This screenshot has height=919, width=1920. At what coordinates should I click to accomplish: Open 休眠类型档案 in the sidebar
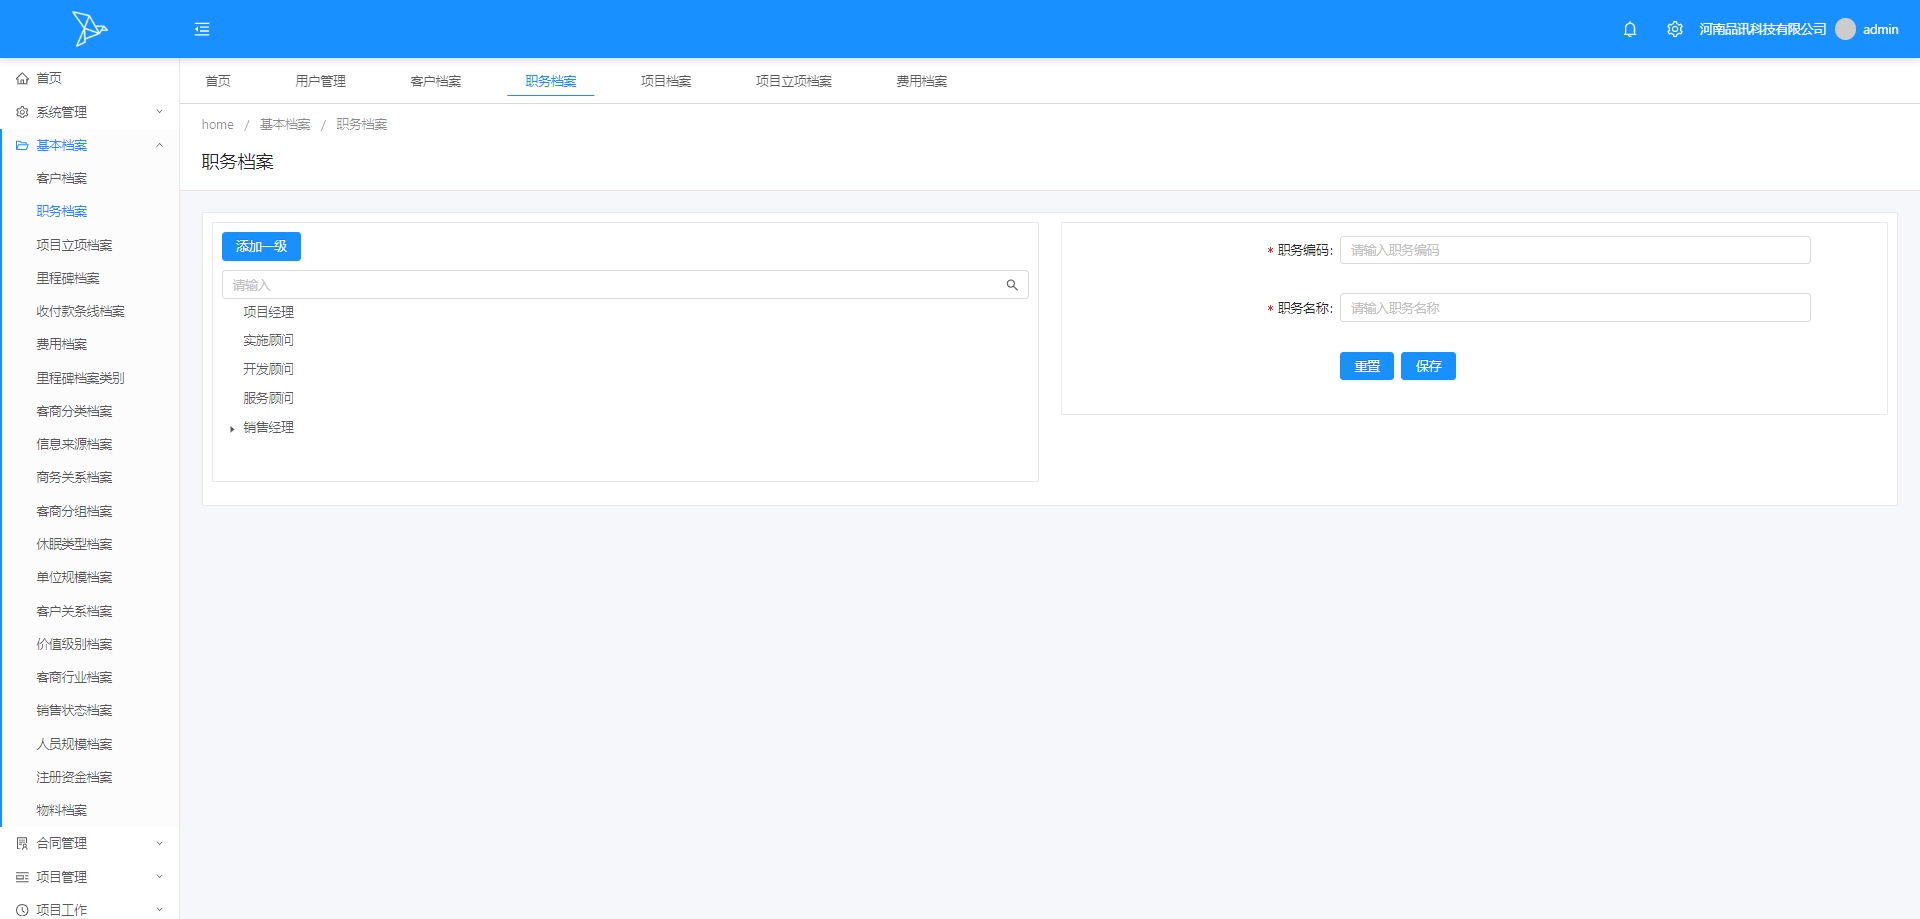75,544
